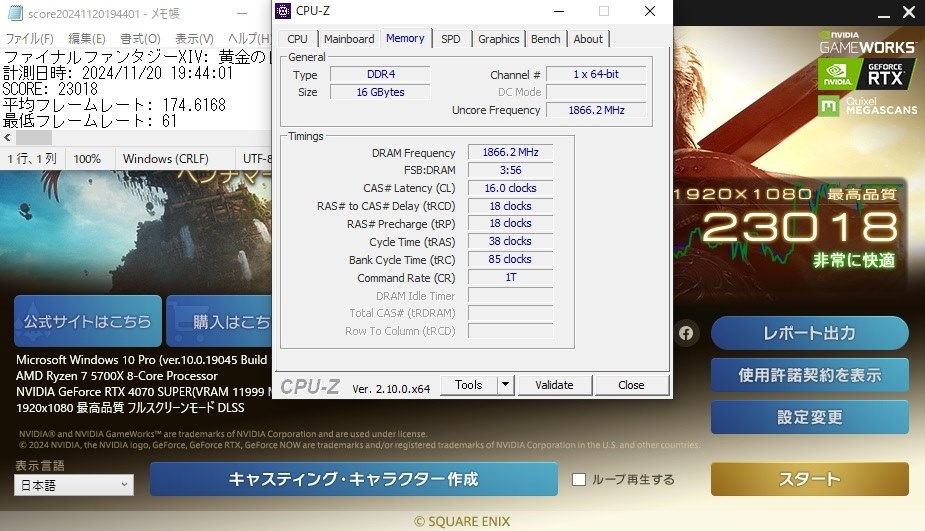The width and height of the screenshot is (925, 531).
Task: Click the レポート出力 button
Action: 809,333
